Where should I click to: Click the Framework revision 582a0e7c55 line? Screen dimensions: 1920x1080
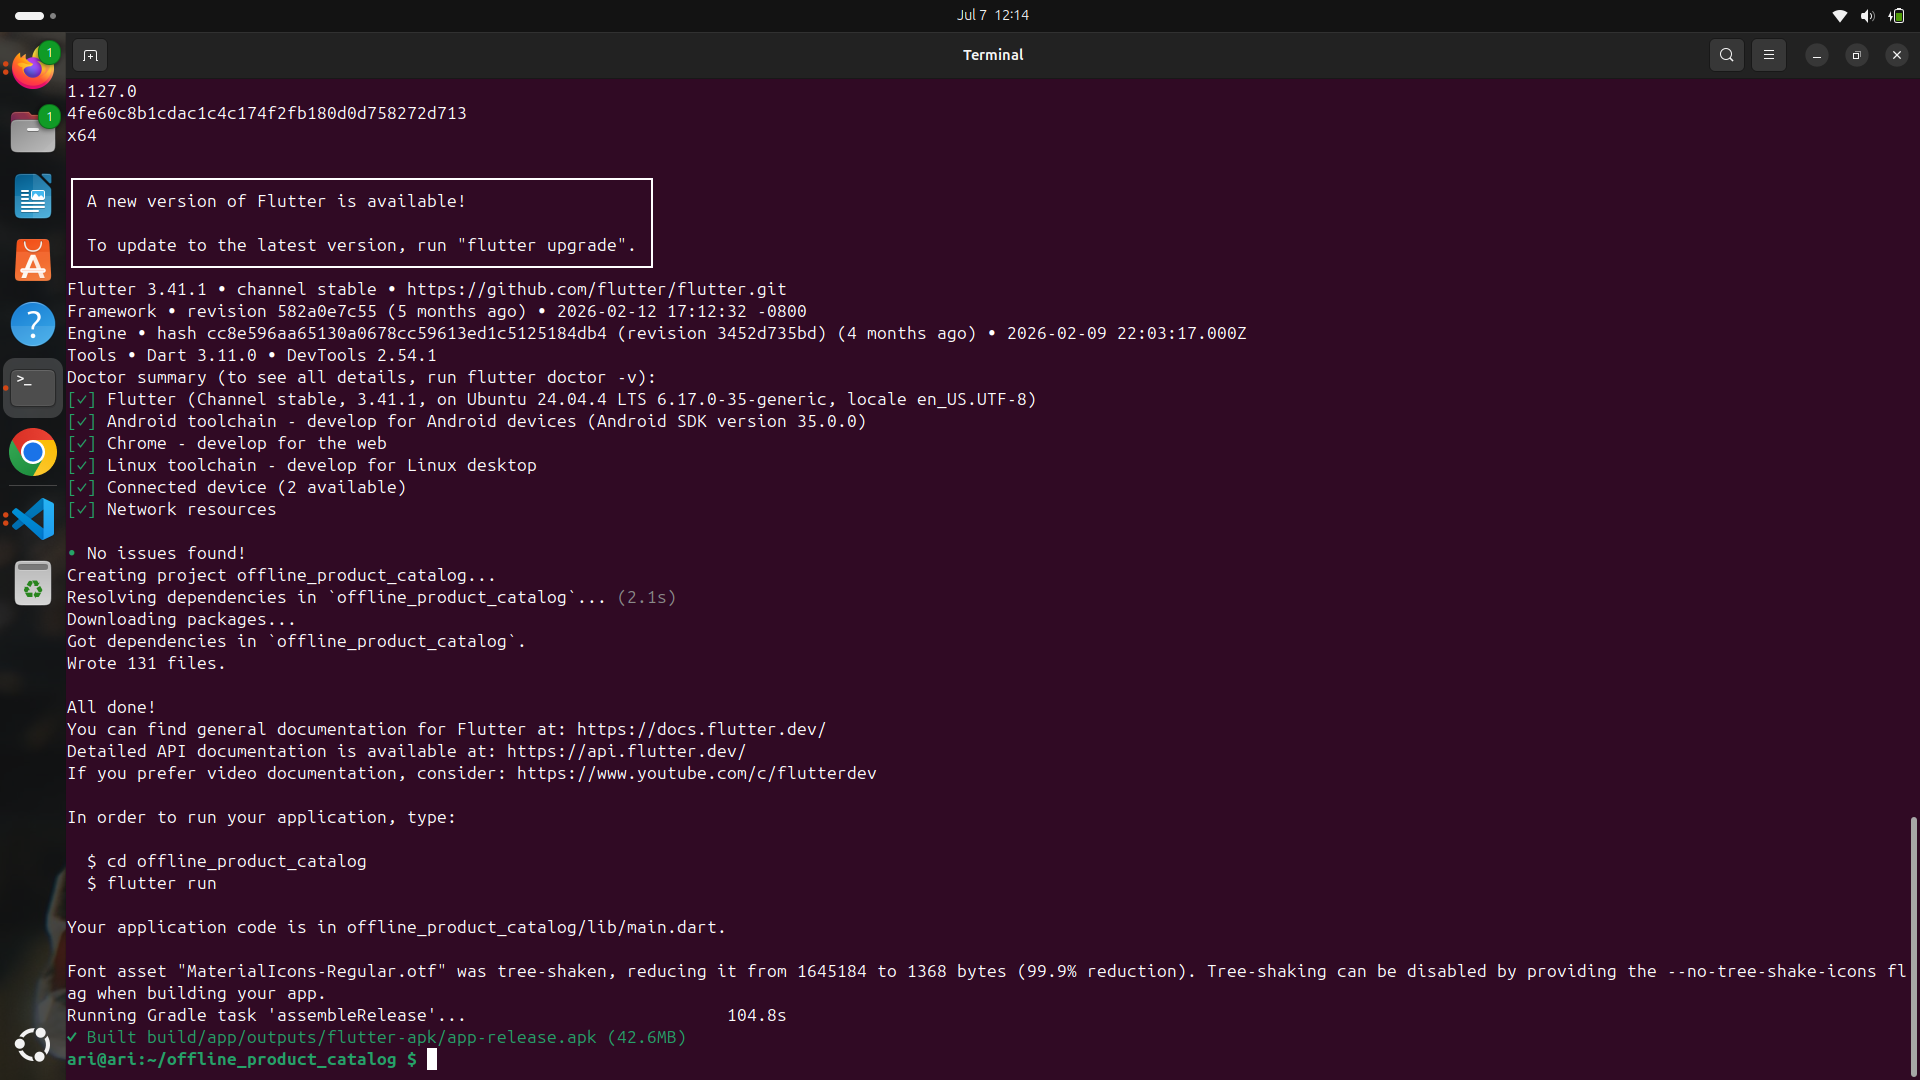coord(437,311)
